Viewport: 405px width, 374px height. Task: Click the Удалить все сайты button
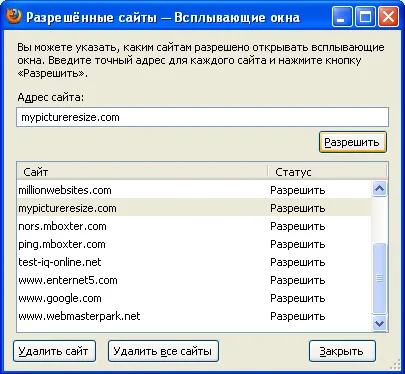click(163, 351)
